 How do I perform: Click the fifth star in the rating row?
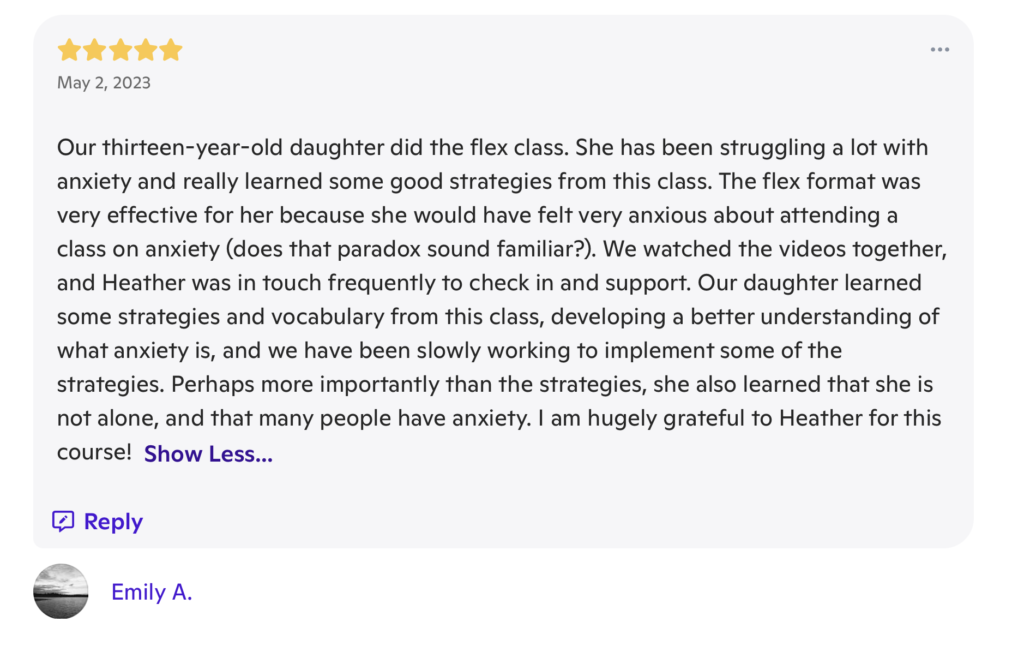171,48
